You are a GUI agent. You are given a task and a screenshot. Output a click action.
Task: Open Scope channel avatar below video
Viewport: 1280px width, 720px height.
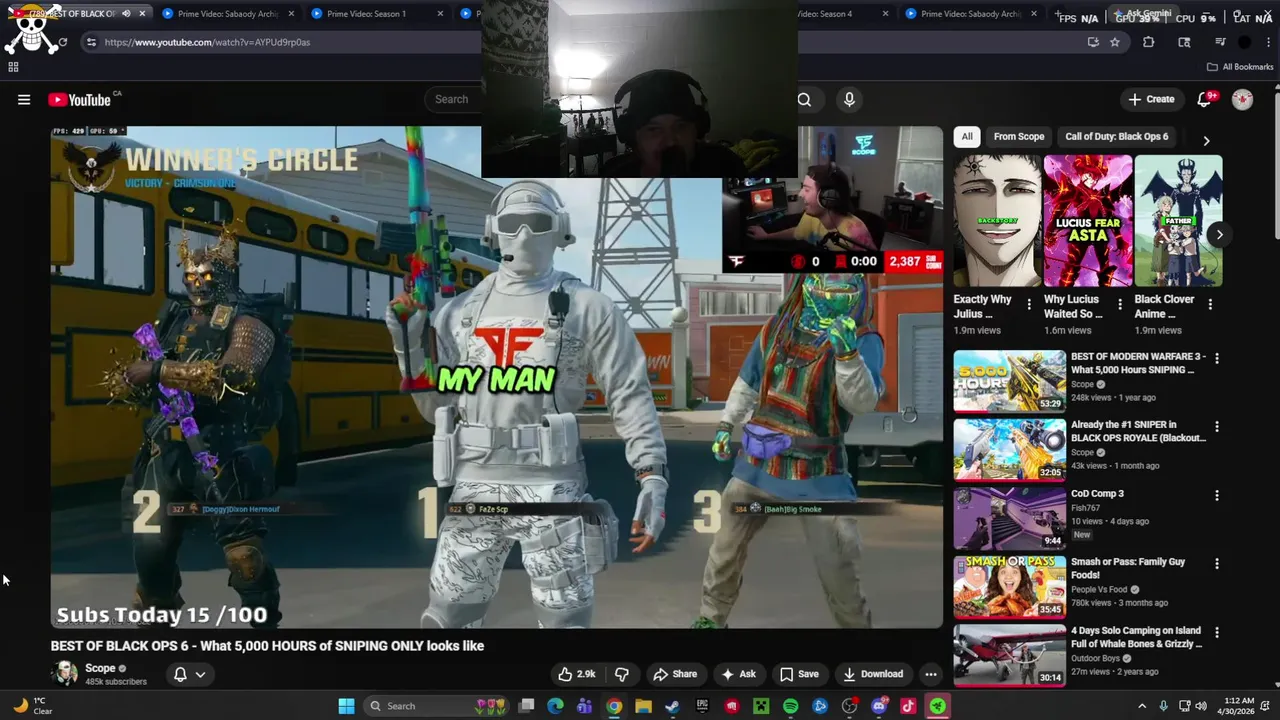[65, 673]
